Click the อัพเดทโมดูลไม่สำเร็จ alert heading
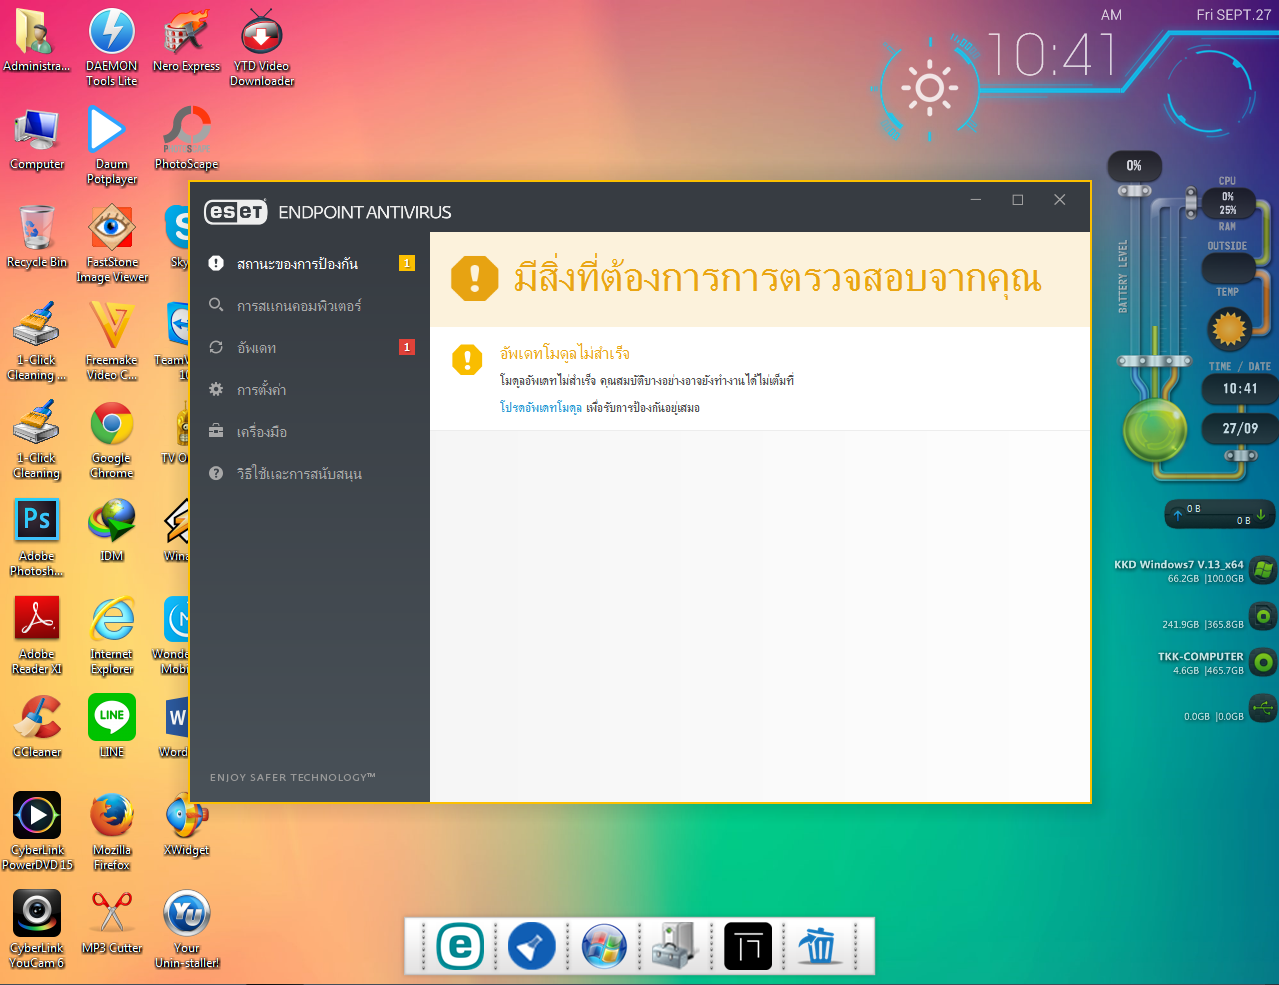 [565, 353]
